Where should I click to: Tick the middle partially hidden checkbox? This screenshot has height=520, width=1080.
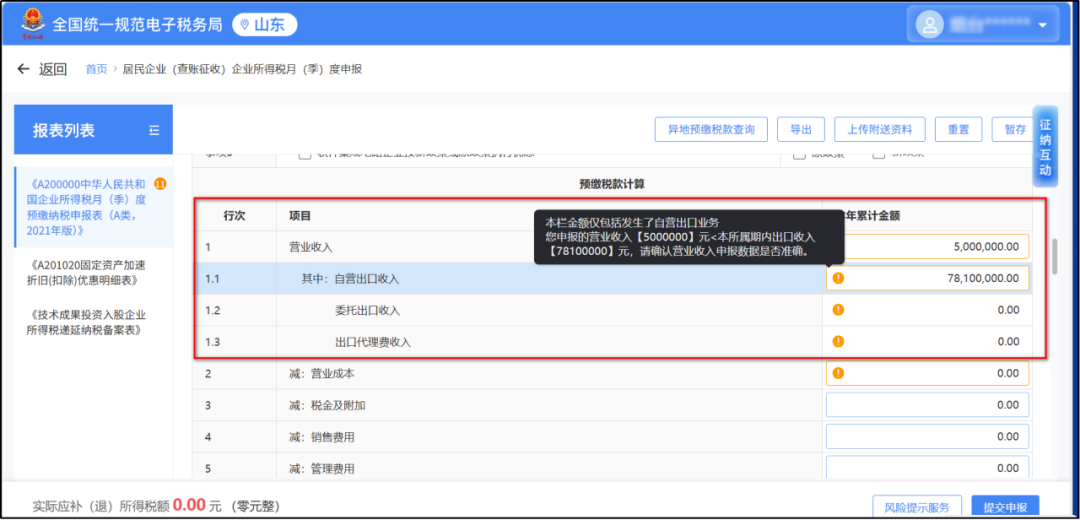click(799, 155)
